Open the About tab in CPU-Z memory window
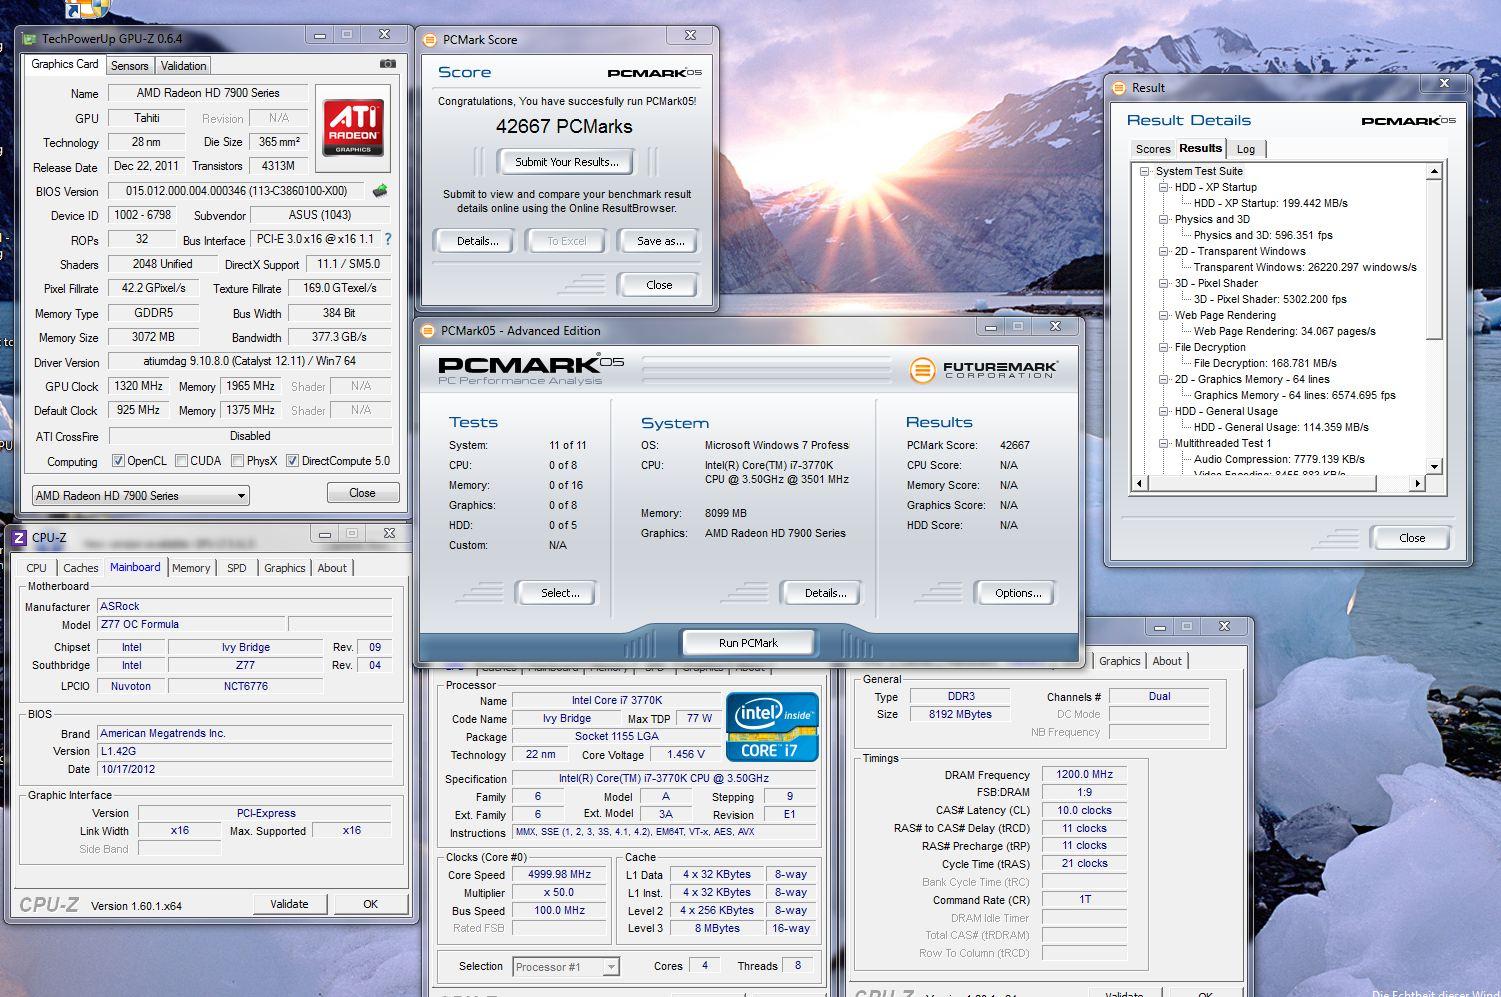This screenshot has height=997, width=1501. click(x=1167, y=661)
